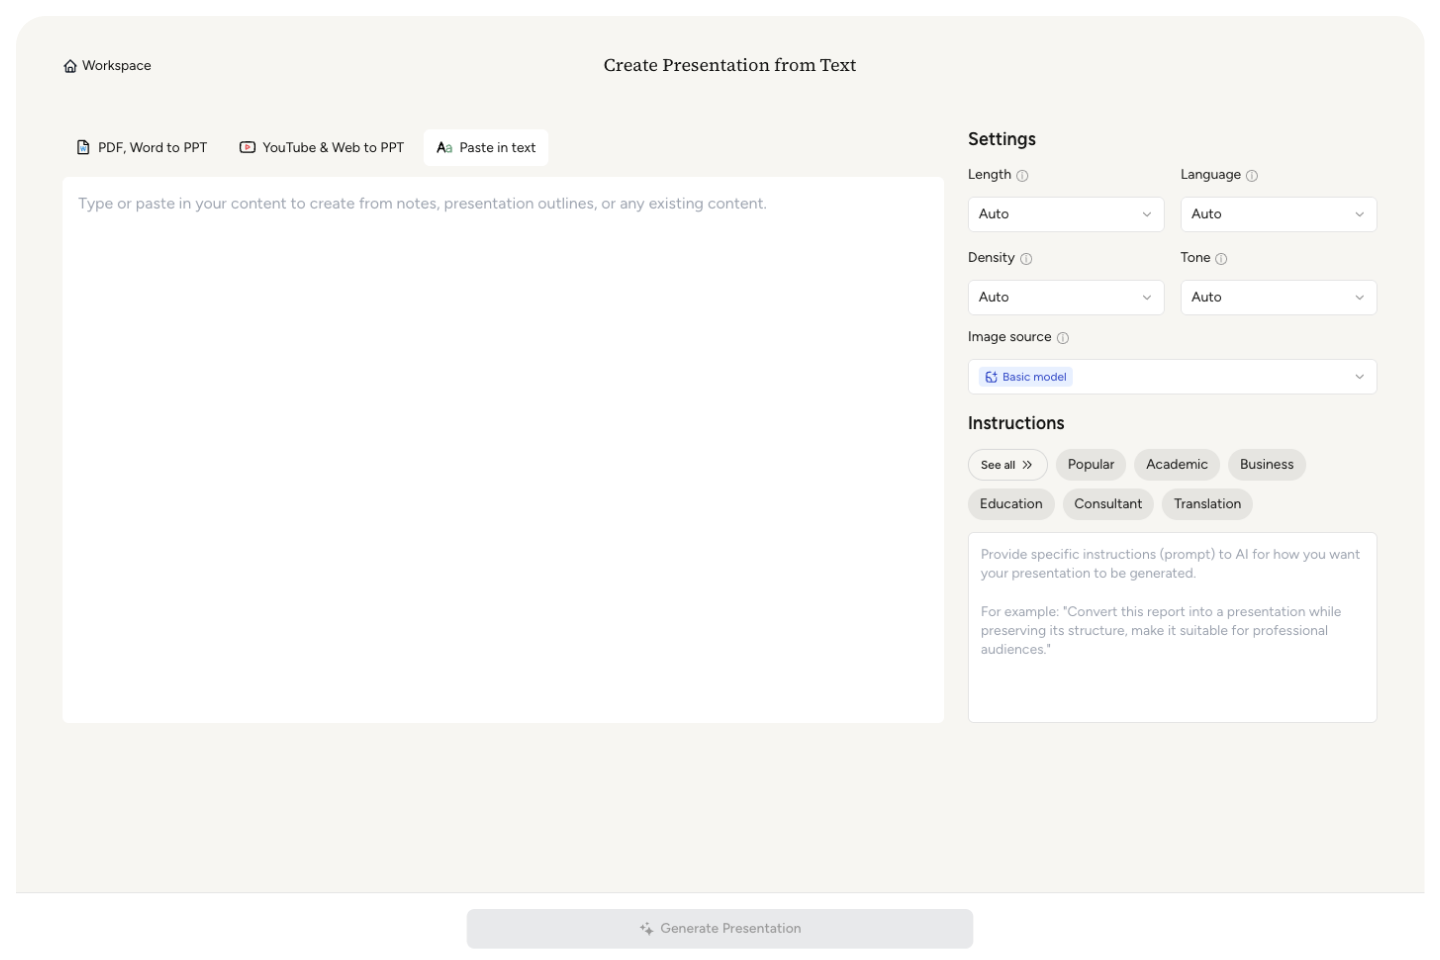Click the Density info icon

click(1026, 259)
